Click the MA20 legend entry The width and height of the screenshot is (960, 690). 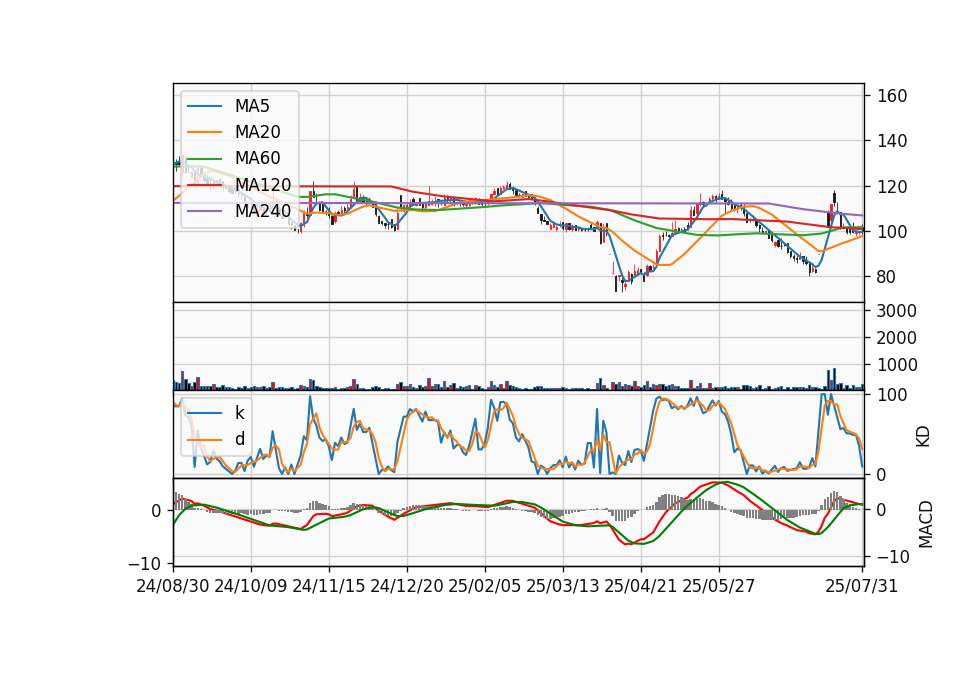pyautogui.click(x=233, y=132)
